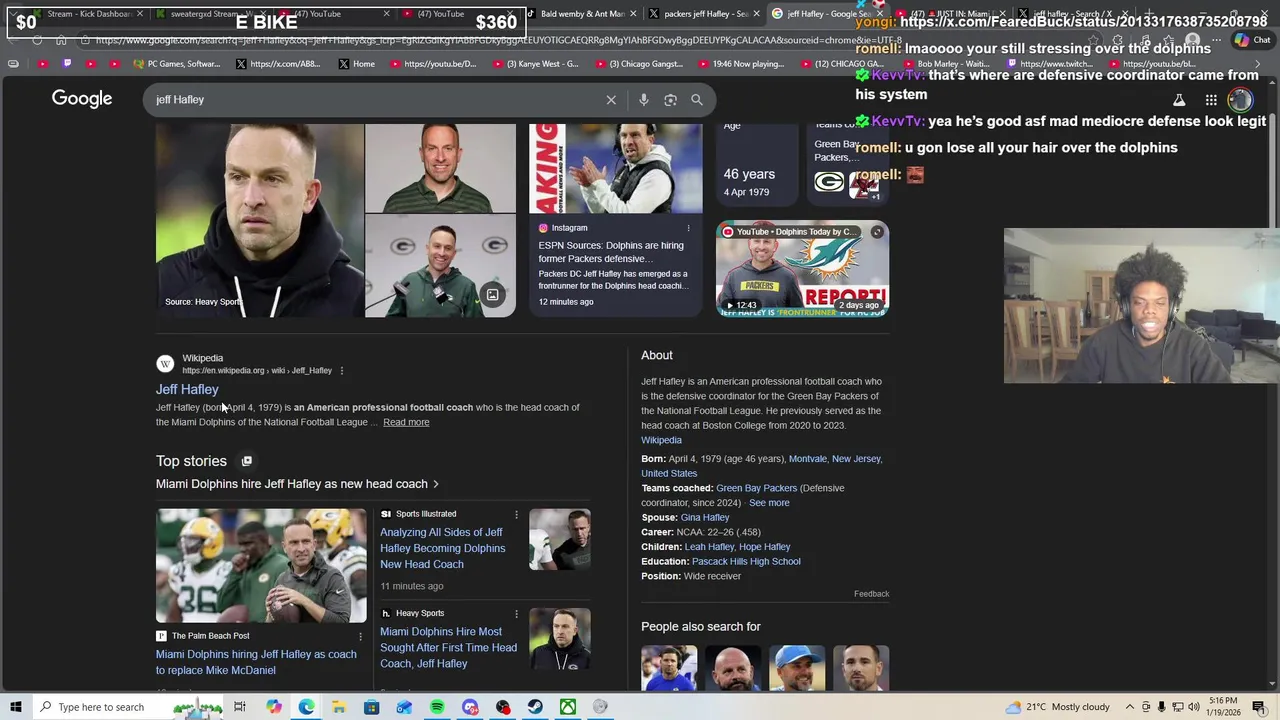Screen dimensions: 1280x720
Task: Expand the description with Read more
Action: pos(406,422)
